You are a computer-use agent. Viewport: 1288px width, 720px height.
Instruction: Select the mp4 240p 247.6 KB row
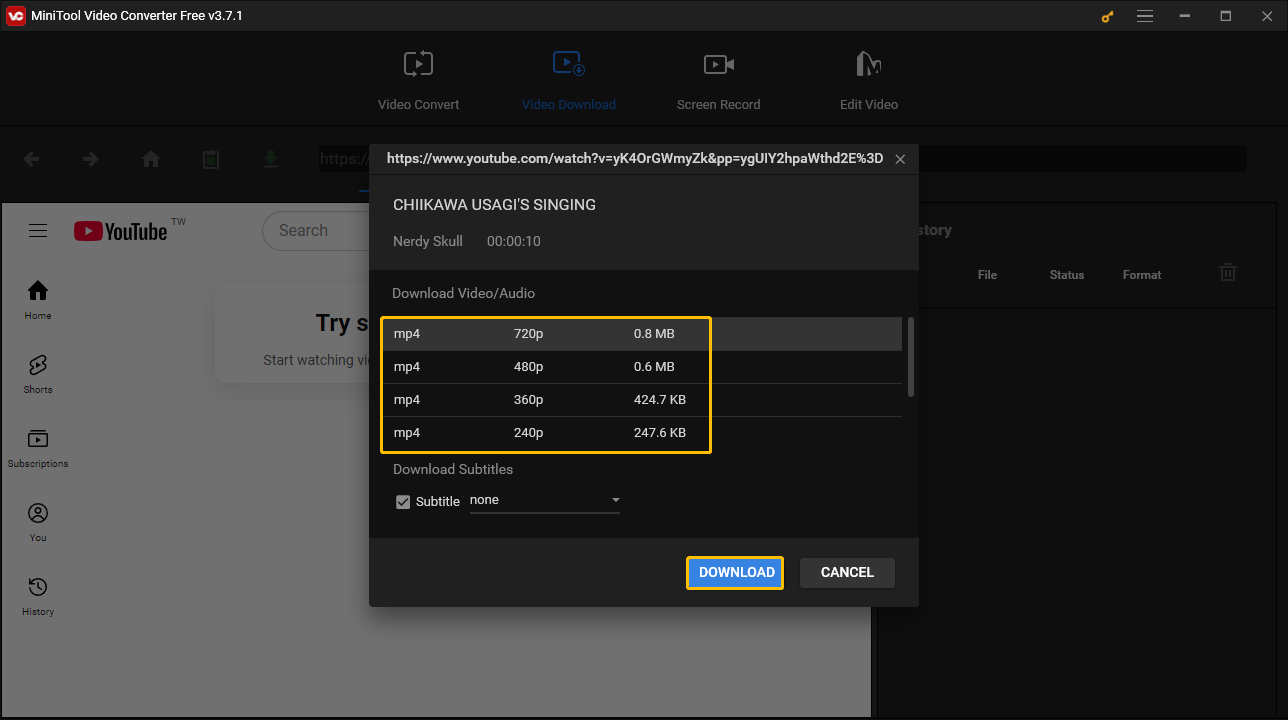click(642, 433)
